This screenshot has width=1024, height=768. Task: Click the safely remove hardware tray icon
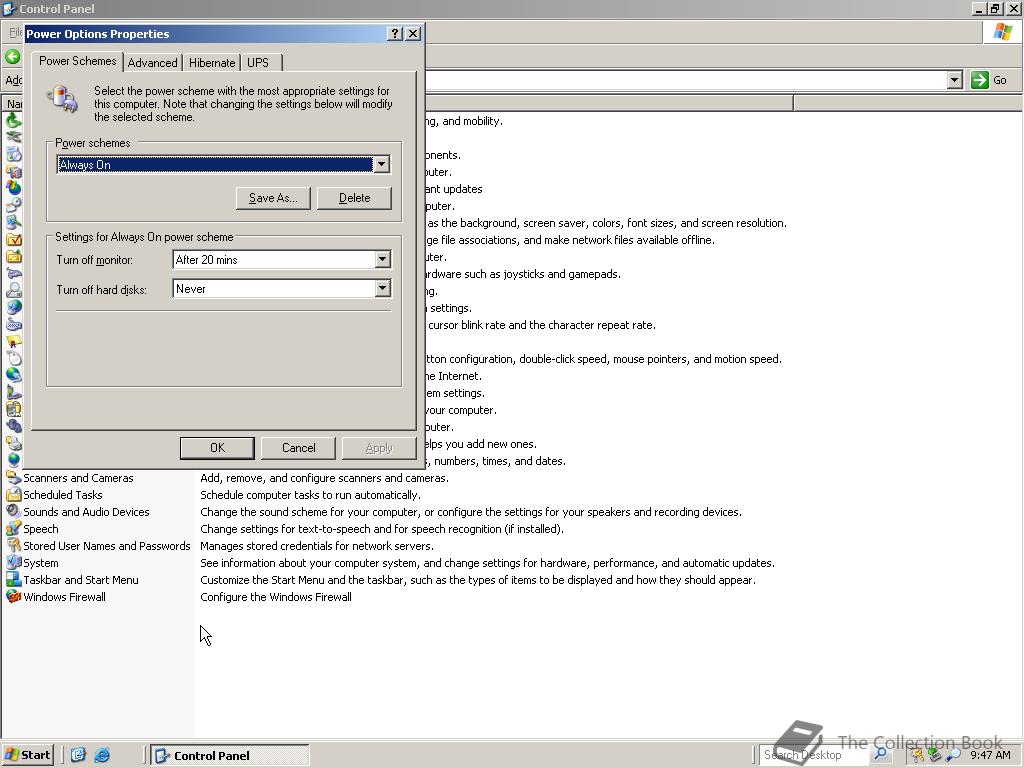click(x=935, y=756)
